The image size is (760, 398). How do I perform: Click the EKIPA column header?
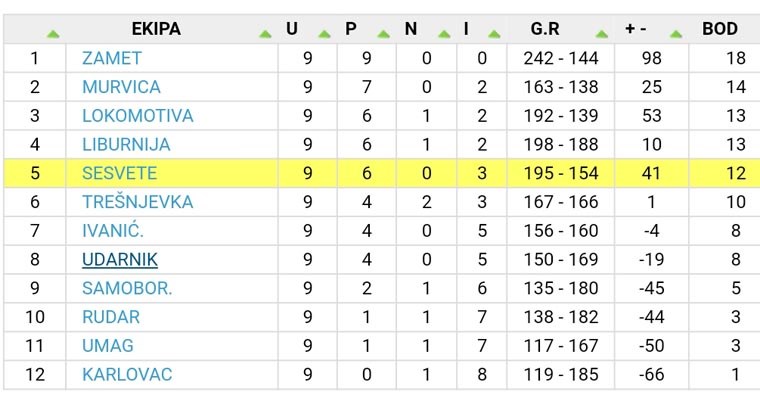point(156,29)
